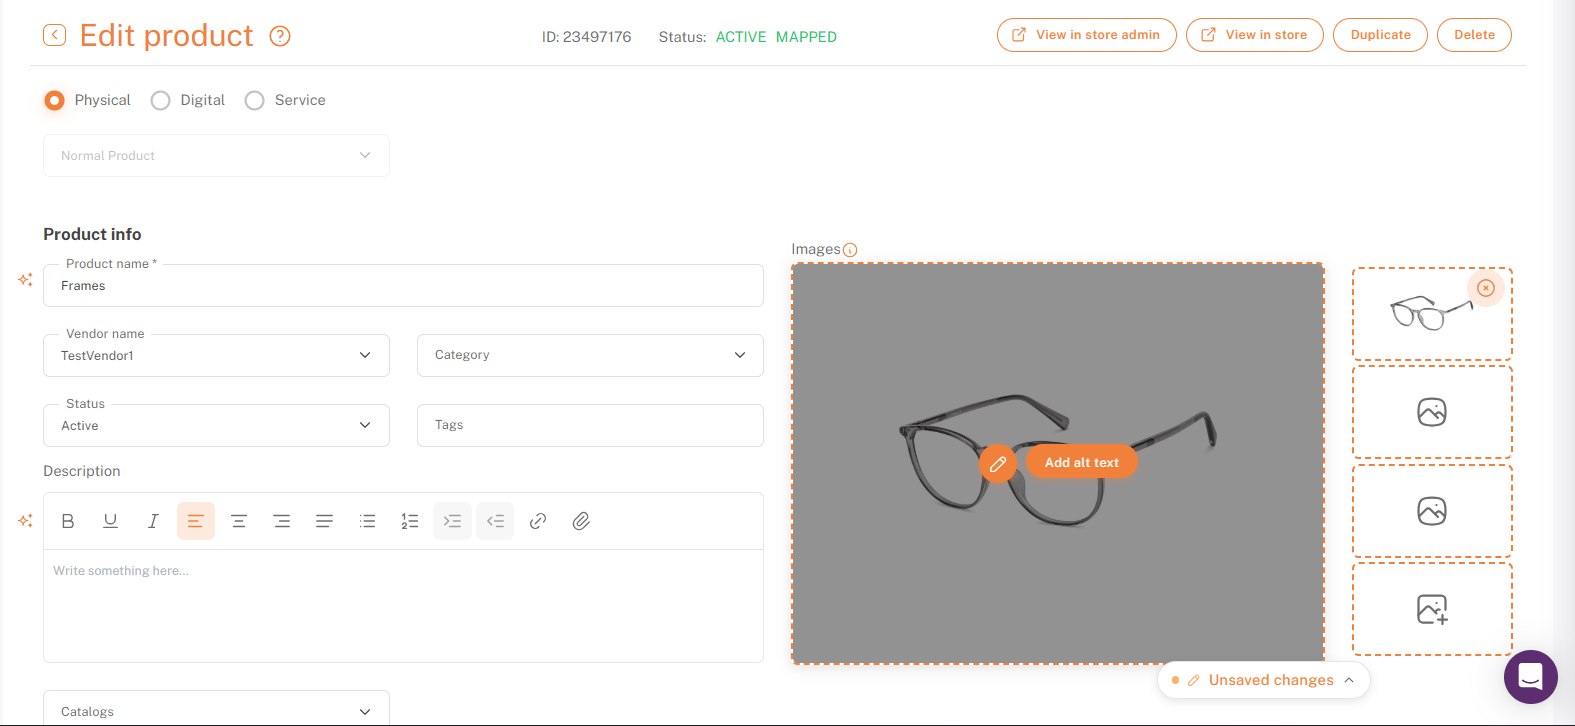Attach a file using the paperclip icon

point(581,521)
